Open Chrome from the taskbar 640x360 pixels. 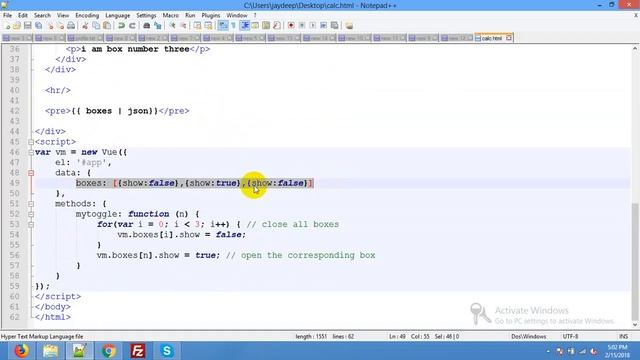point(109,351)
